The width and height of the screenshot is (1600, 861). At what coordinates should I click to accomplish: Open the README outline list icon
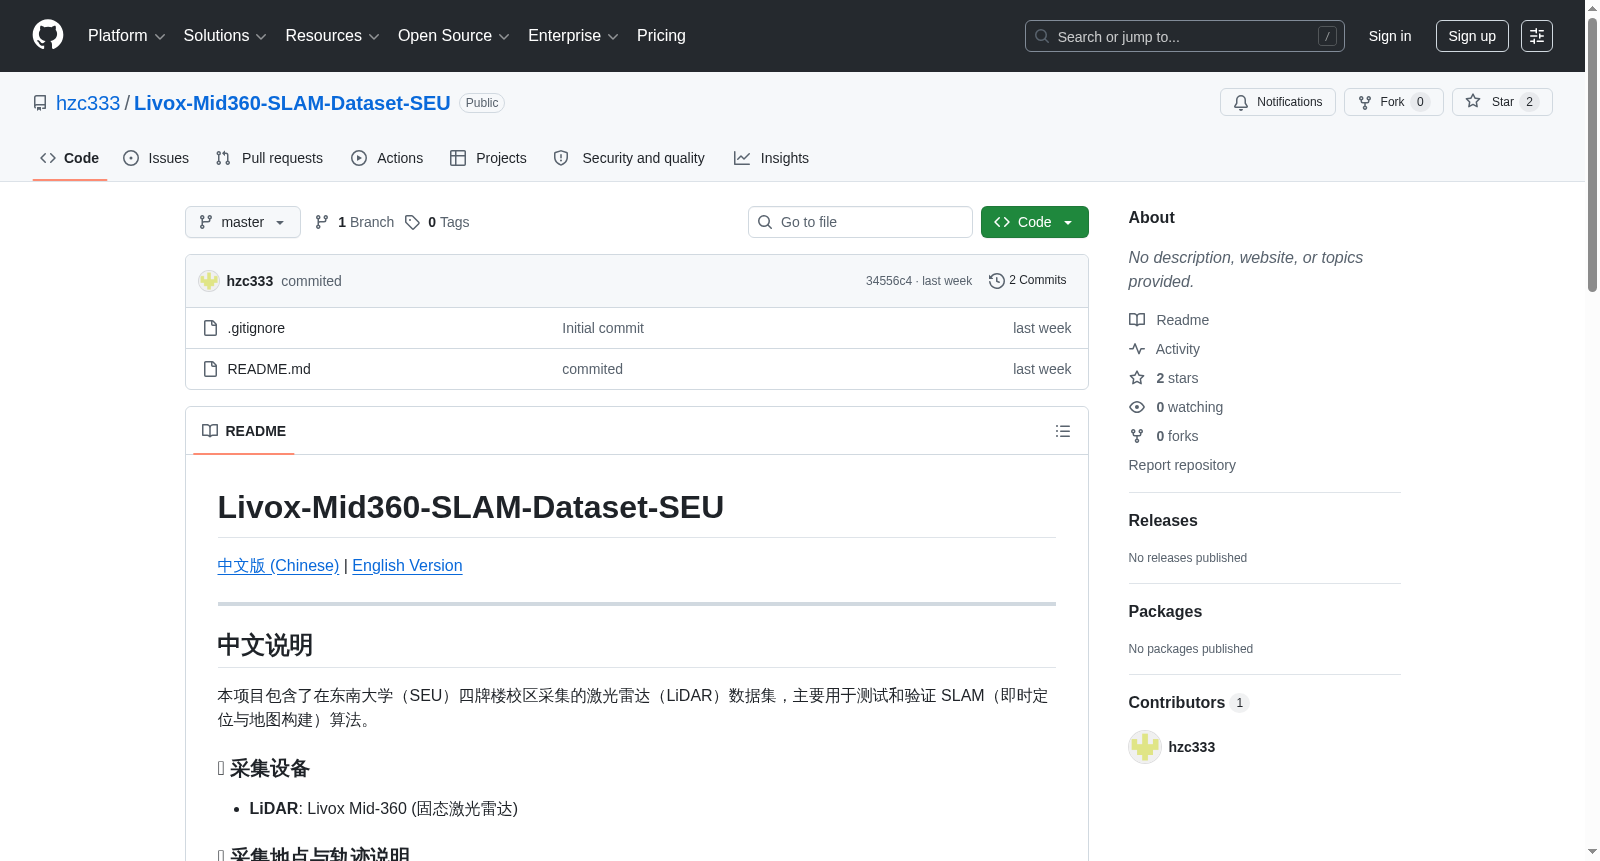tap(1063, 431)
